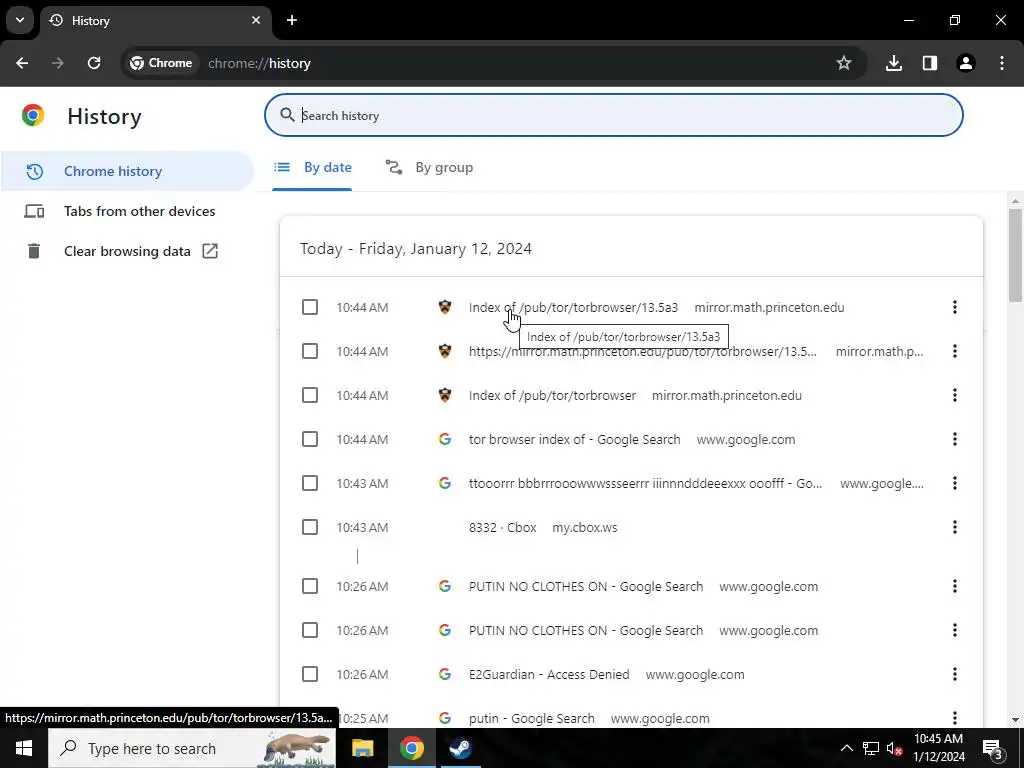Open more actions for ttooorrr bbbrrrooo entry
The height and width of the screenshot is (768, 1024).
click(x=955, y=483)
